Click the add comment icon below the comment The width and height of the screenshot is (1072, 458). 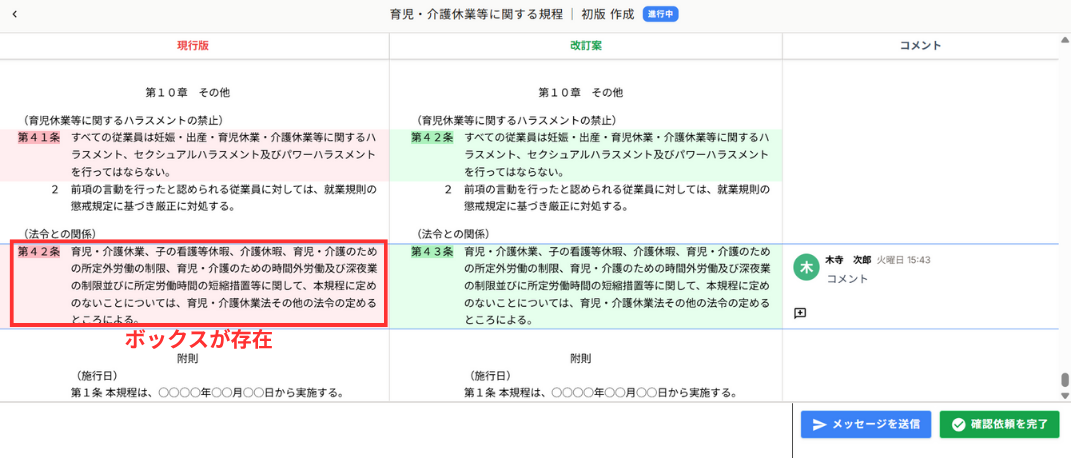pyautogui.click(x=800, y=313)
